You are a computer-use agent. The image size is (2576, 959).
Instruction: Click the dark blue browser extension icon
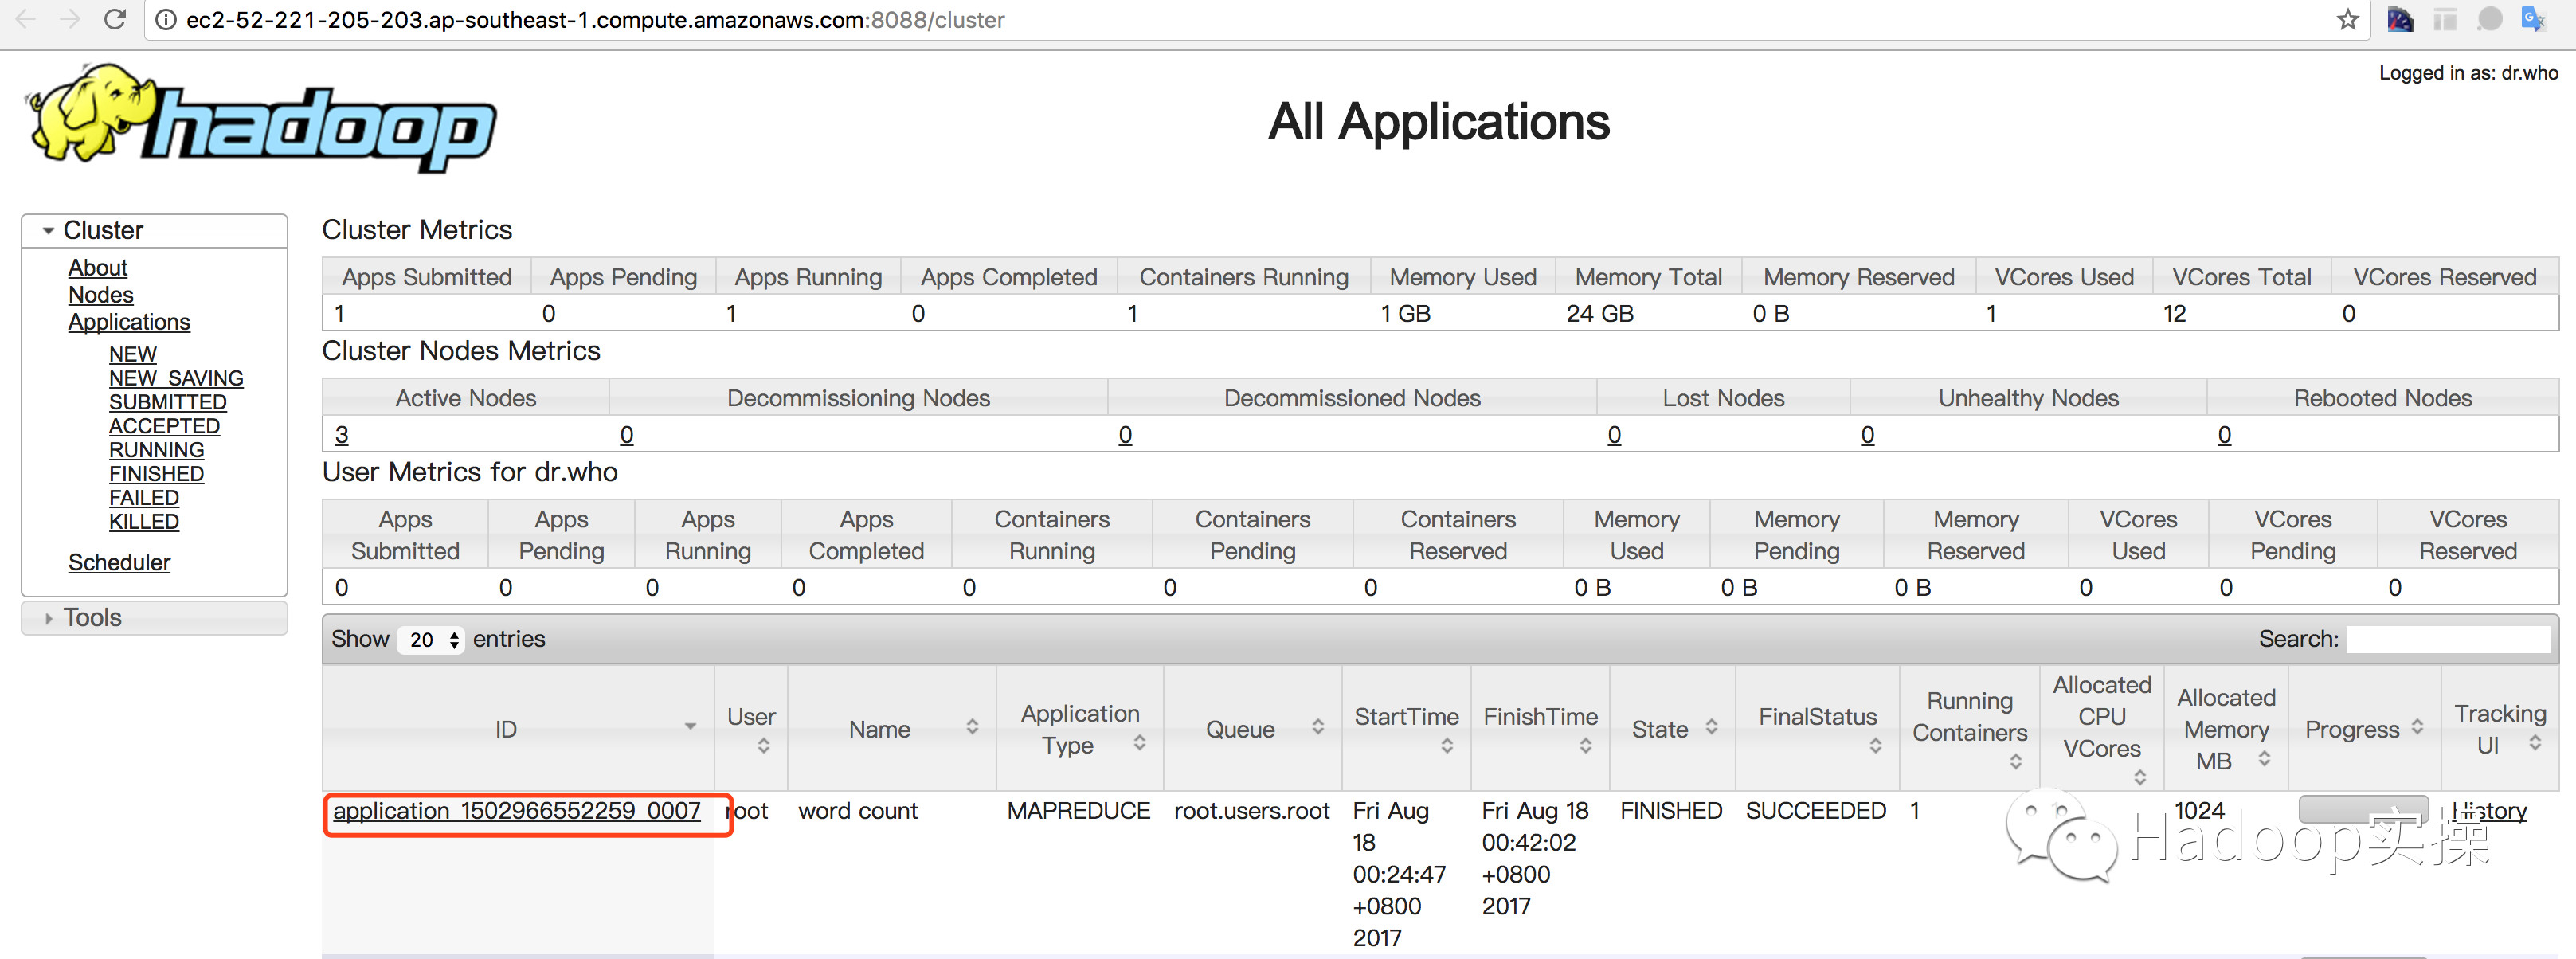pyautogui.click(x=2400, y=19)
